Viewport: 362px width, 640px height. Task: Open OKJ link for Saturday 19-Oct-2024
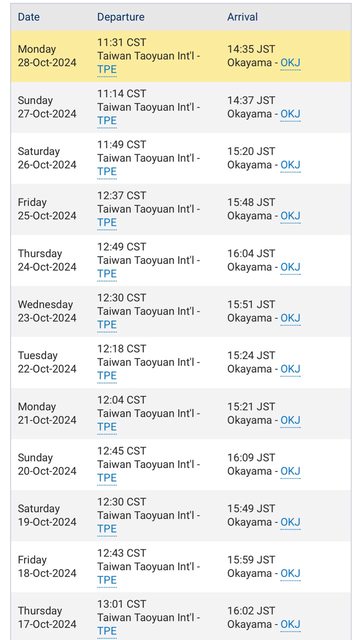(290, 522)
